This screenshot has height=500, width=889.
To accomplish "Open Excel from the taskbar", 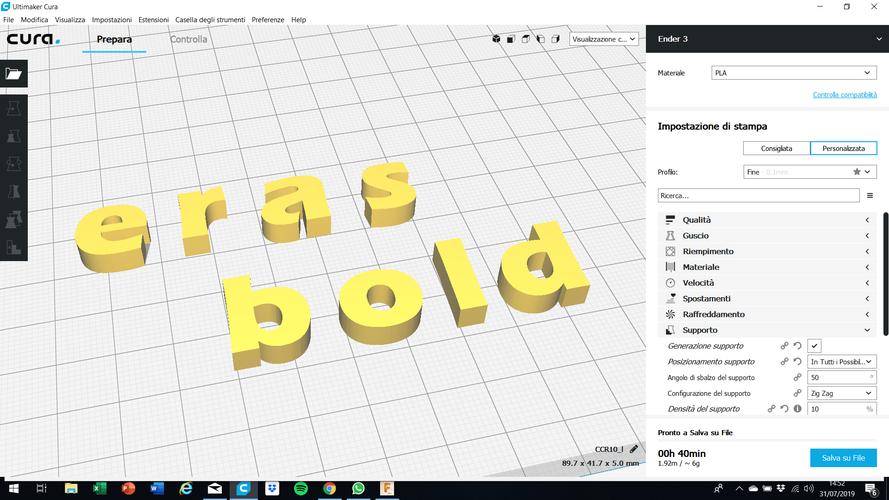I will (100, 489).
